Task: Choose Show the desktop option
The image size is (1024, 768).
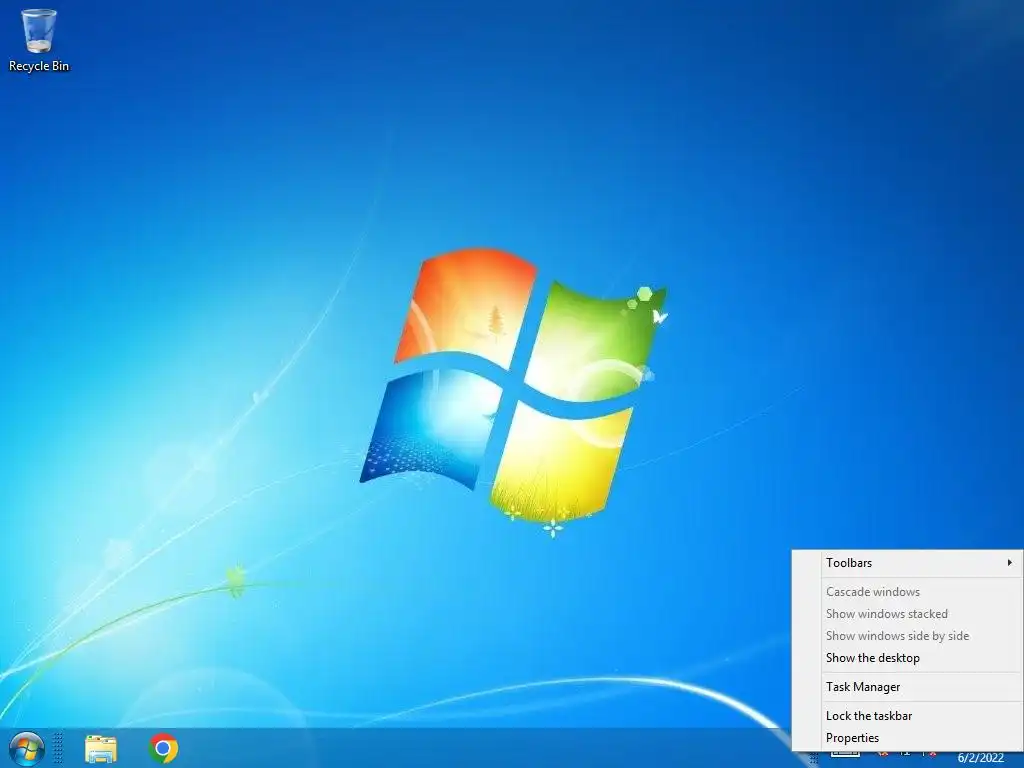Action: pos(907,658)
